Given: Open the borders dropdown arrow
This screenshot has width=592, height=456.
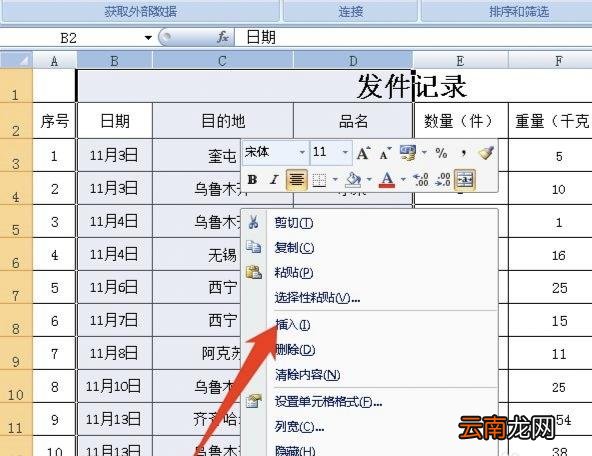Looking at the screenshot, I should (x=335, y=180).
